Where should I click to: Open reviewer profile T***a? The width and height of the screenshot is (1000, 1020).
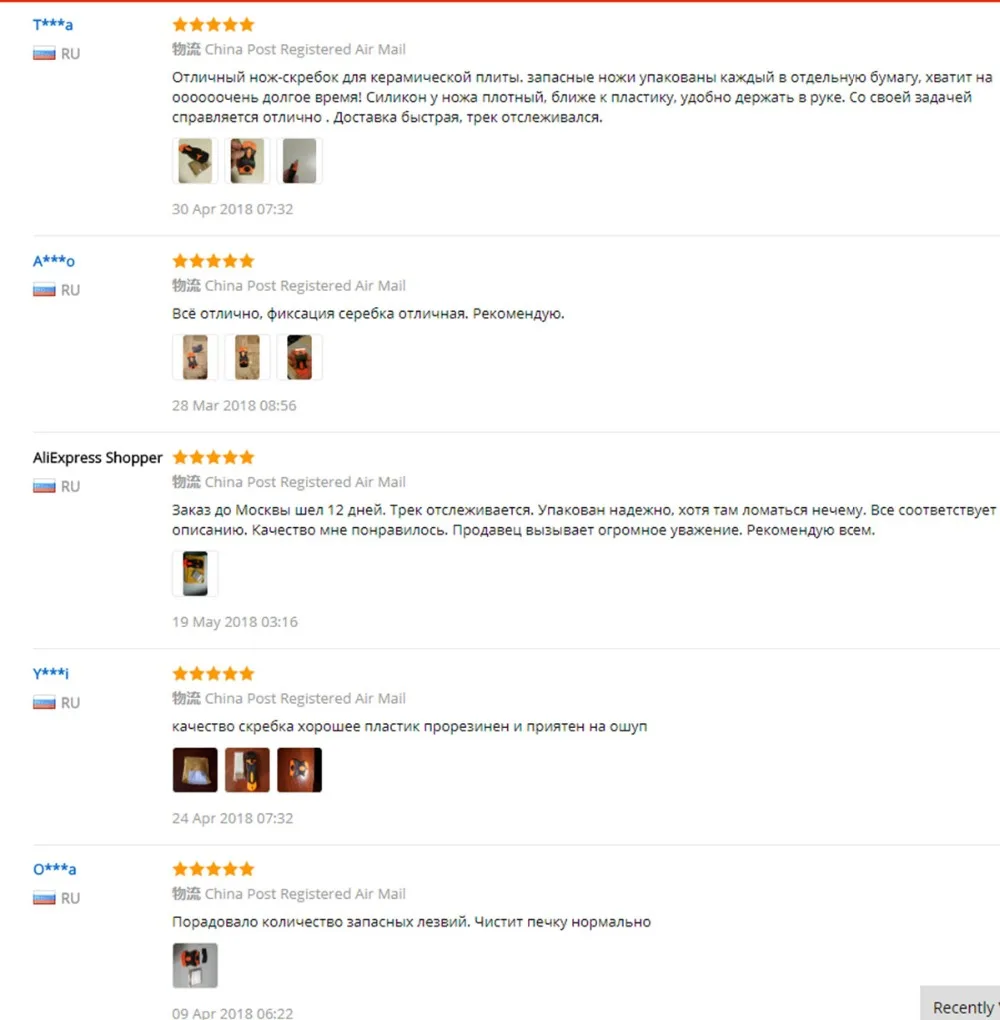(53, 25)
